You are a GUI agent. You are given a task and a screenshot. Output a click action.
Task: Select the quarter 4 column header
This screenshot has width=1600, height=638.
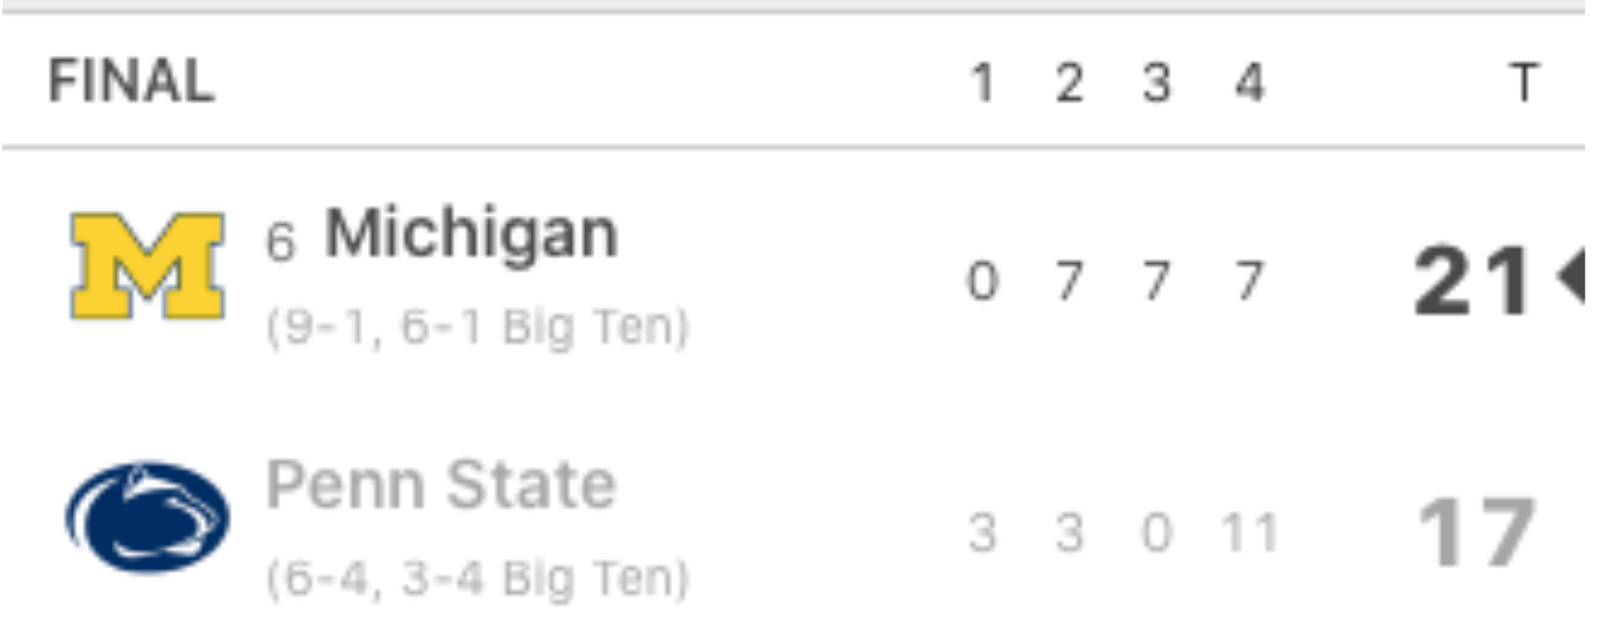click(1249, 82)
